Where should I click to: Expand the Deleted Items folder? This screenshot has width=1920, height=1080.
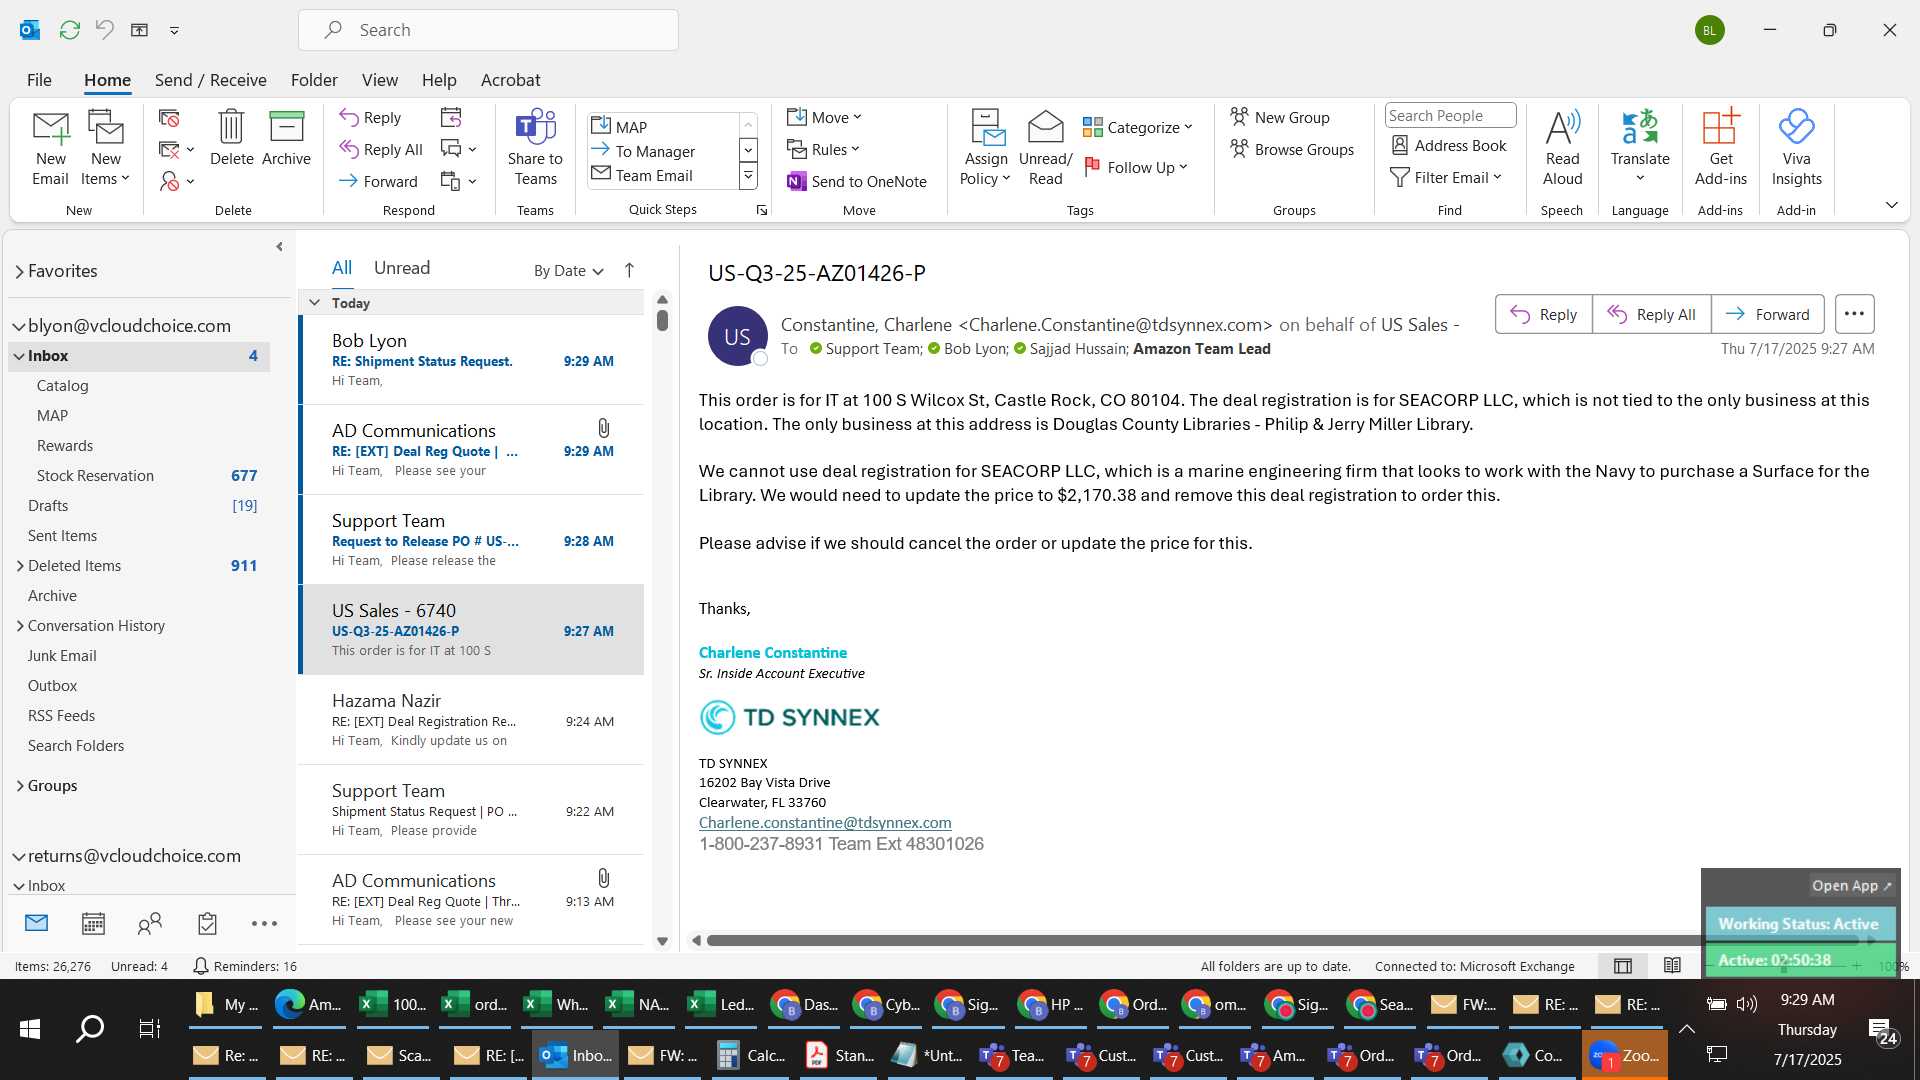tap(20, 566)
